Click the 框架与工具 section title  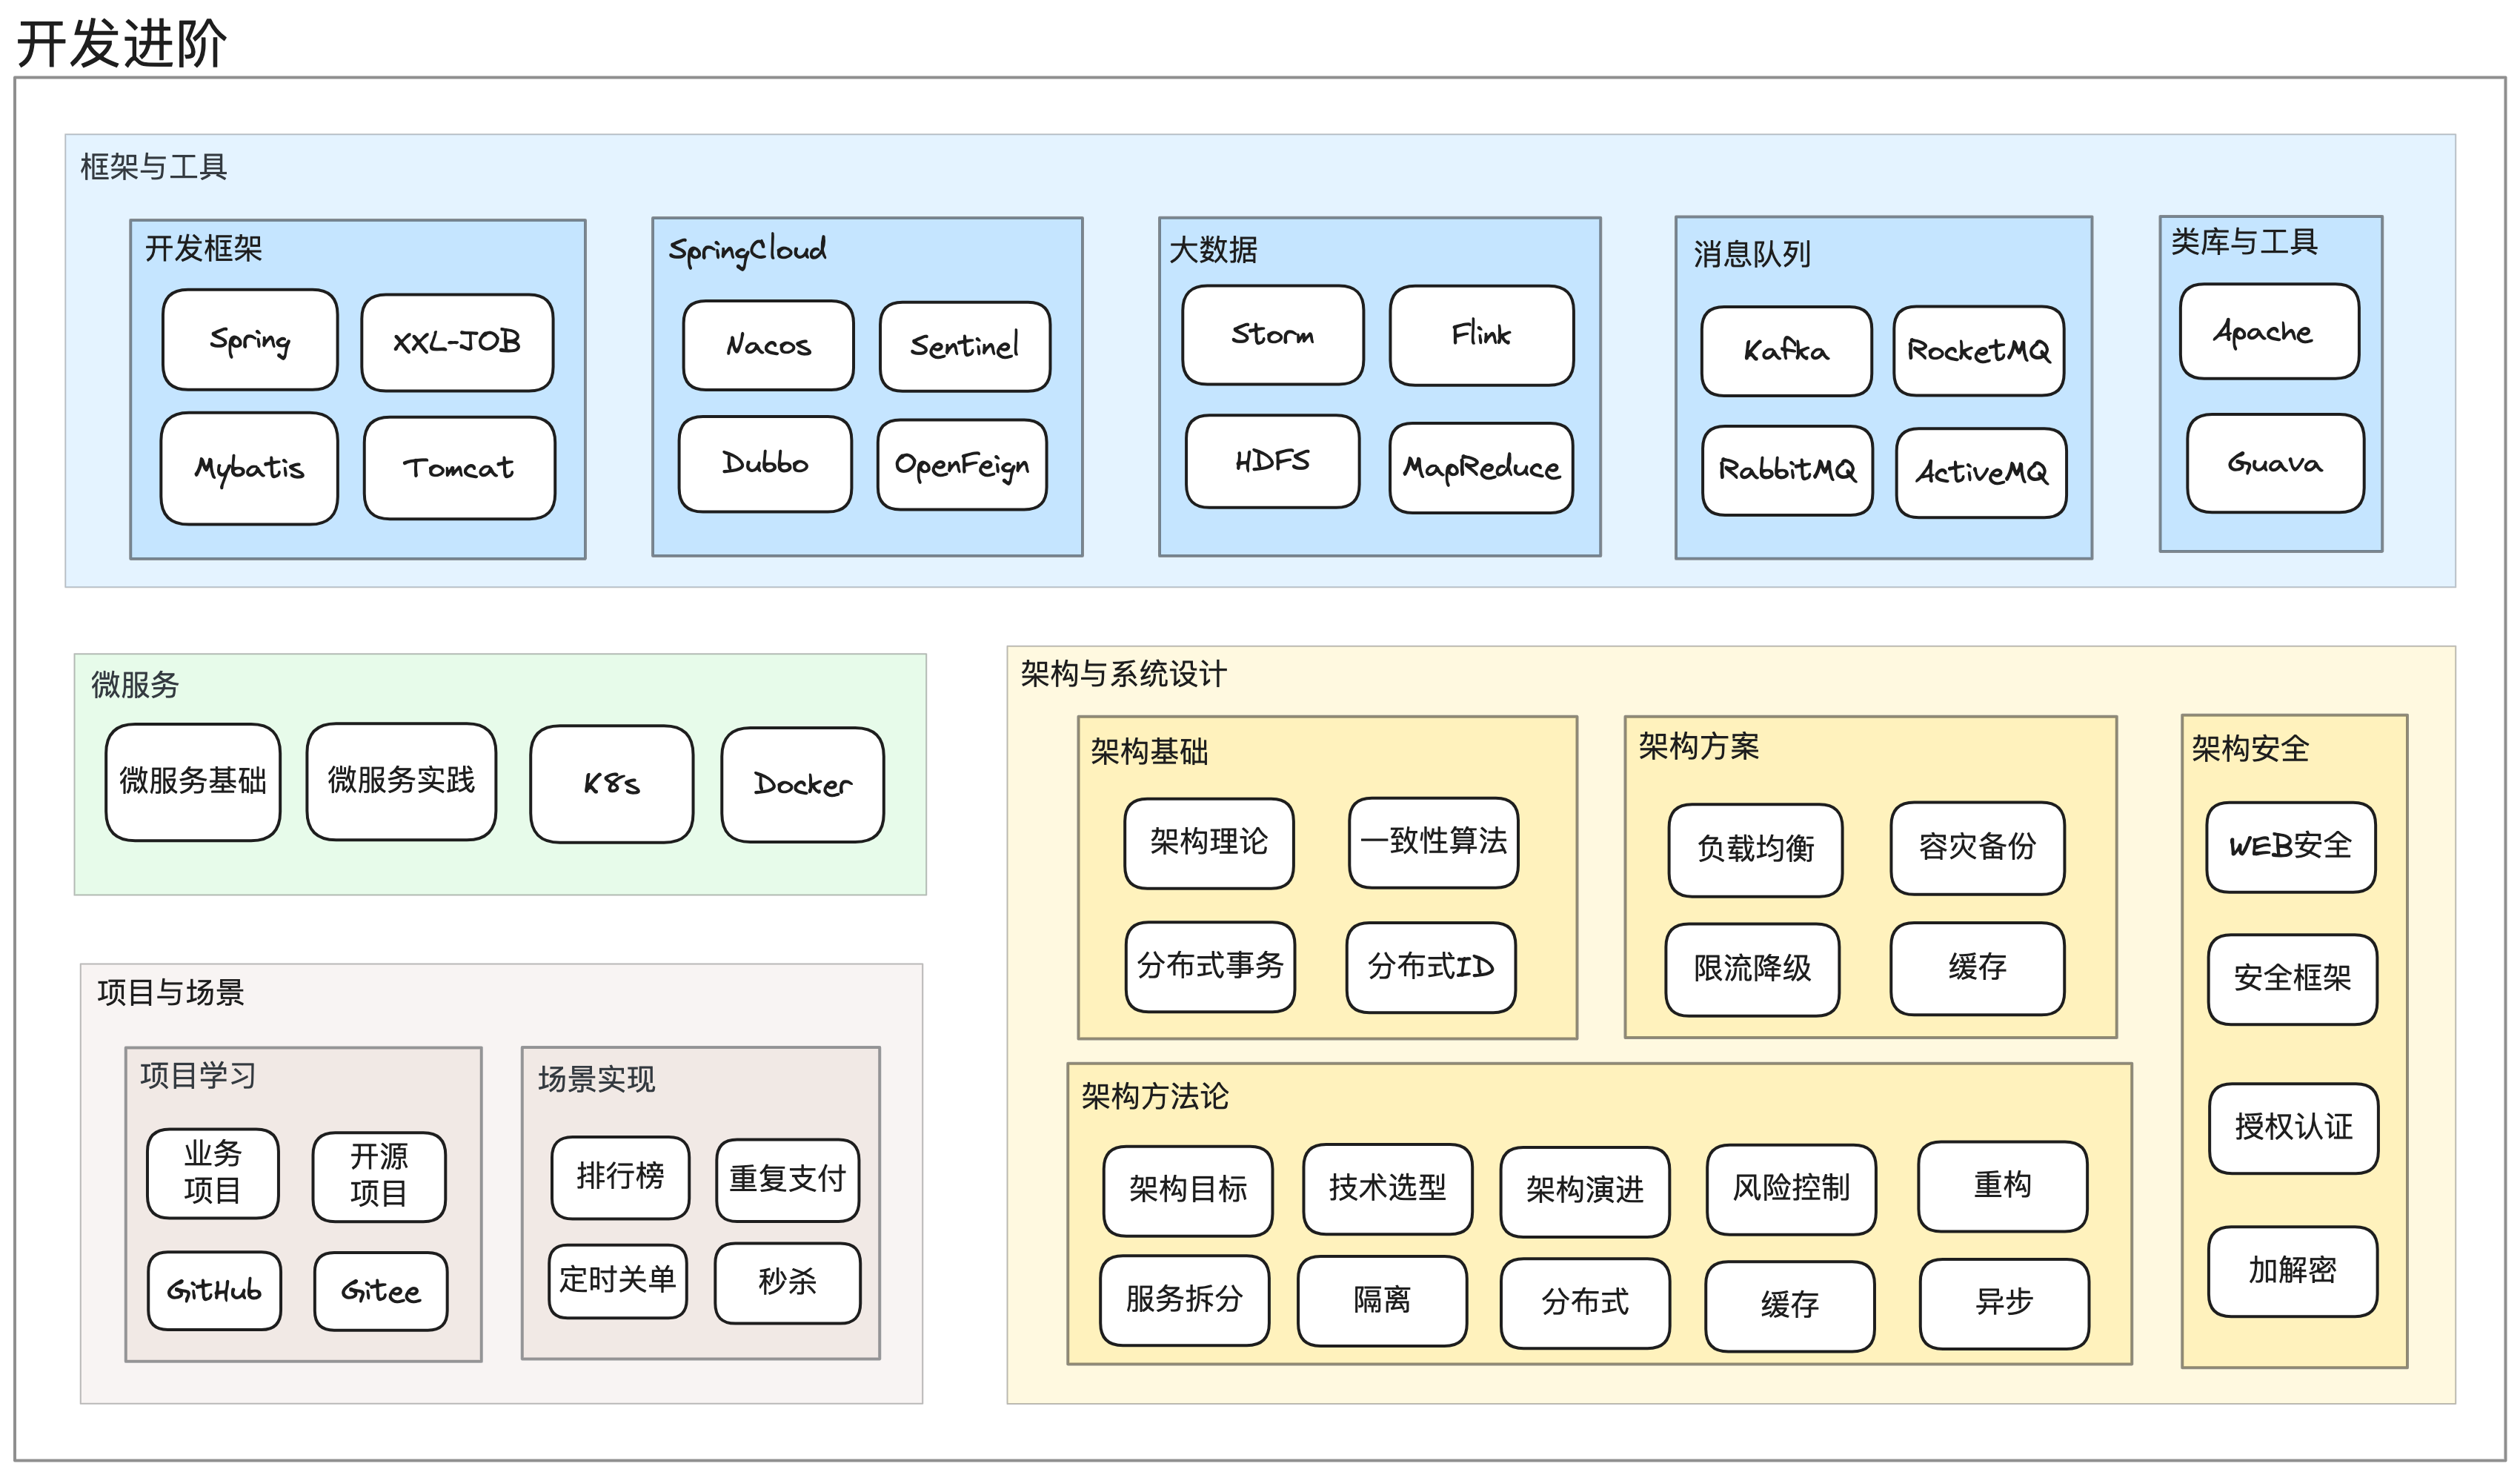coord(154,167)
